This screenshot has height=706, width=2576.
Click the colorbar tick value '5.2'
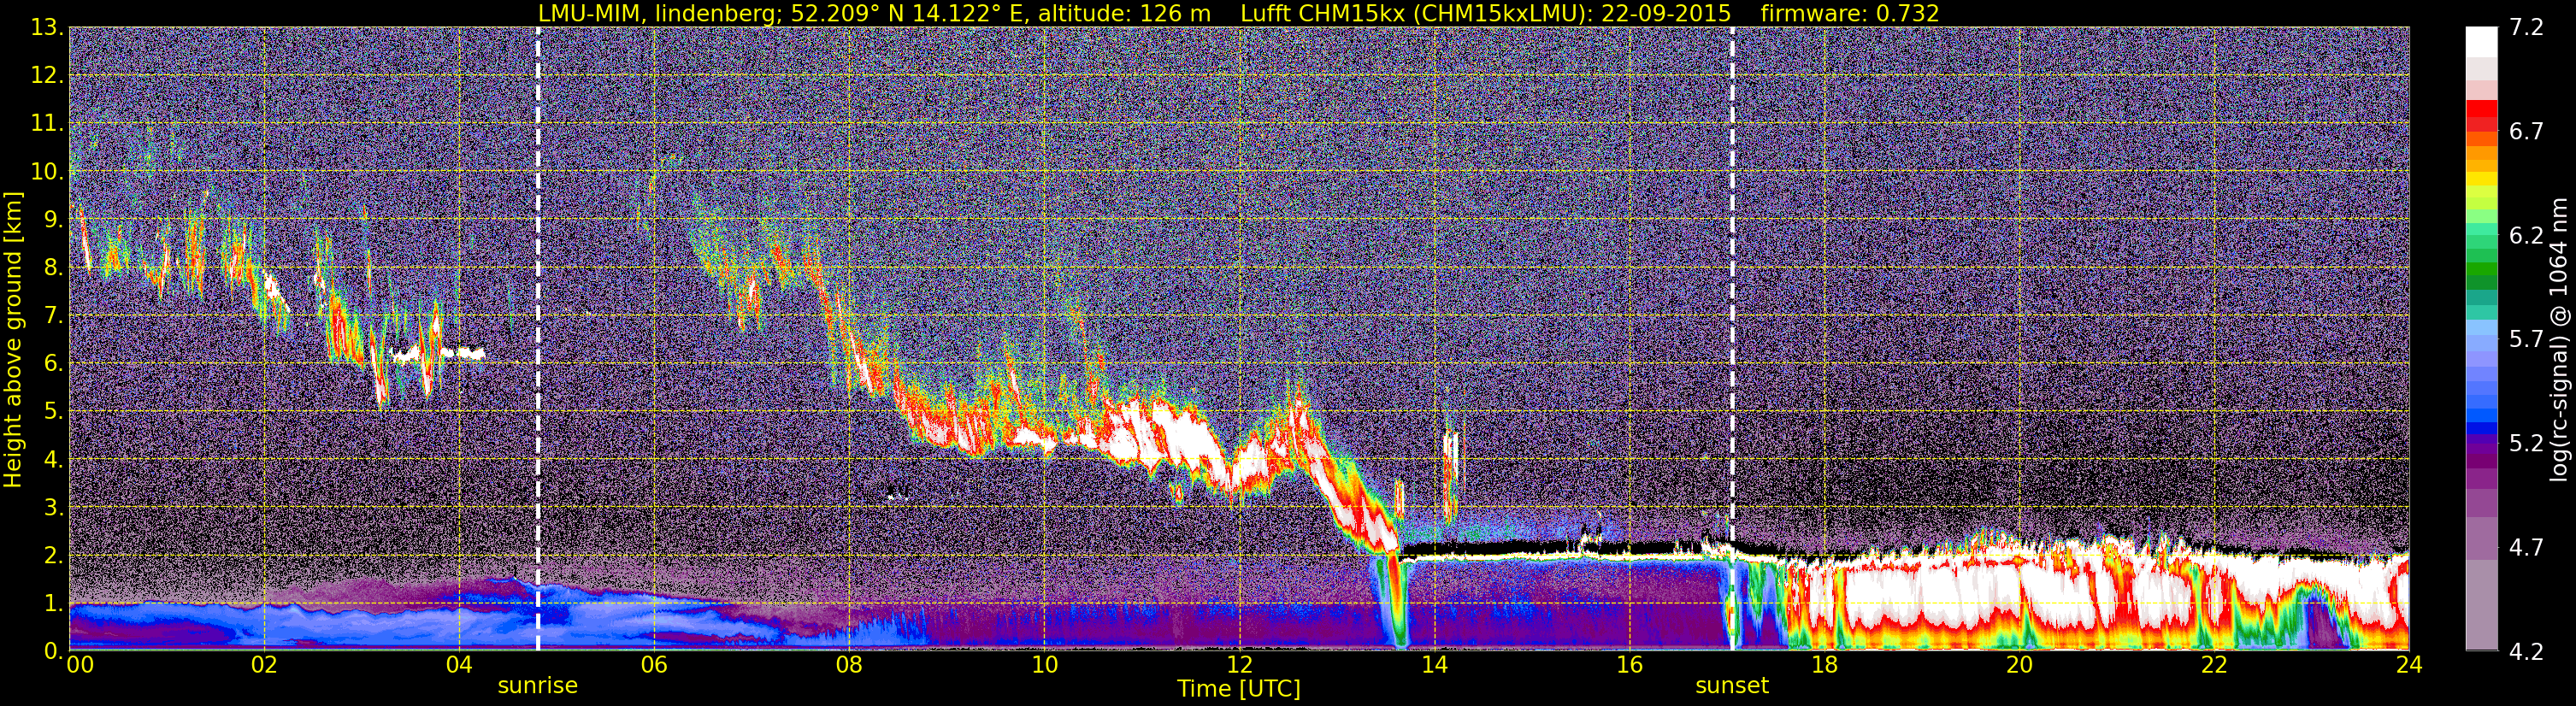click(2526, 444)
